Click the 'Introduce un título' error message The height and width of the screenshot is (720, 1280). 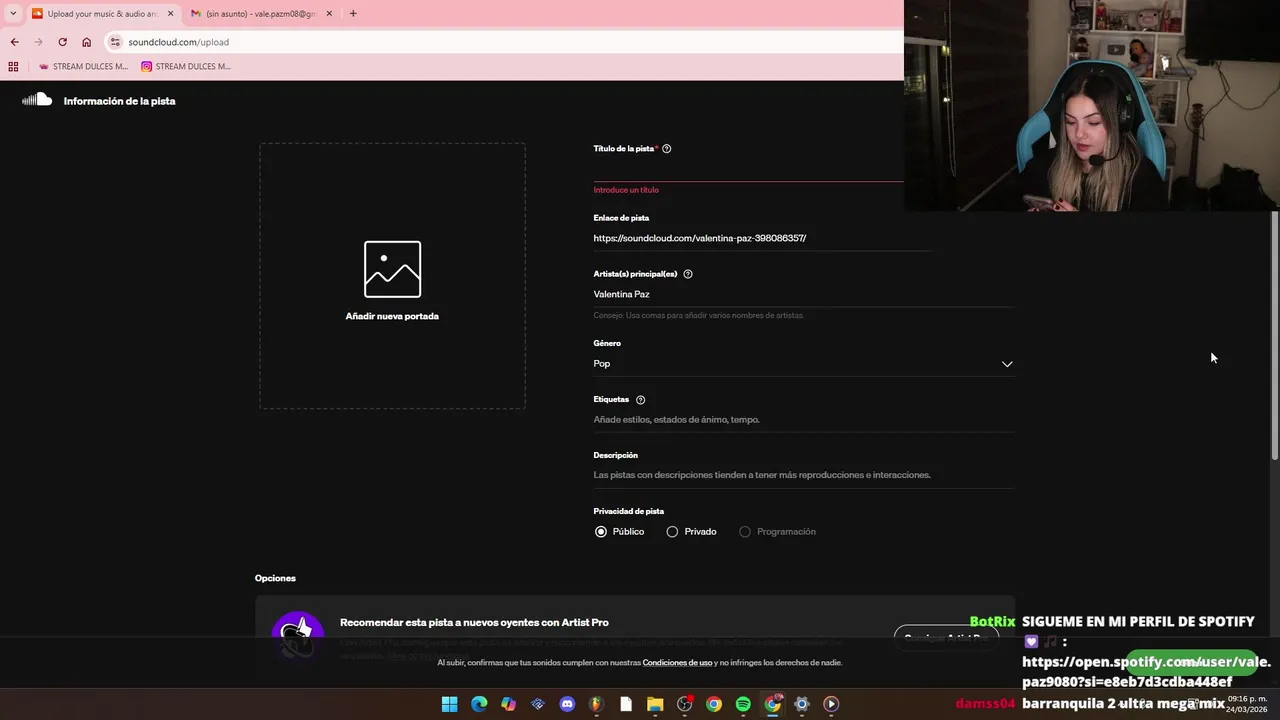626,190
